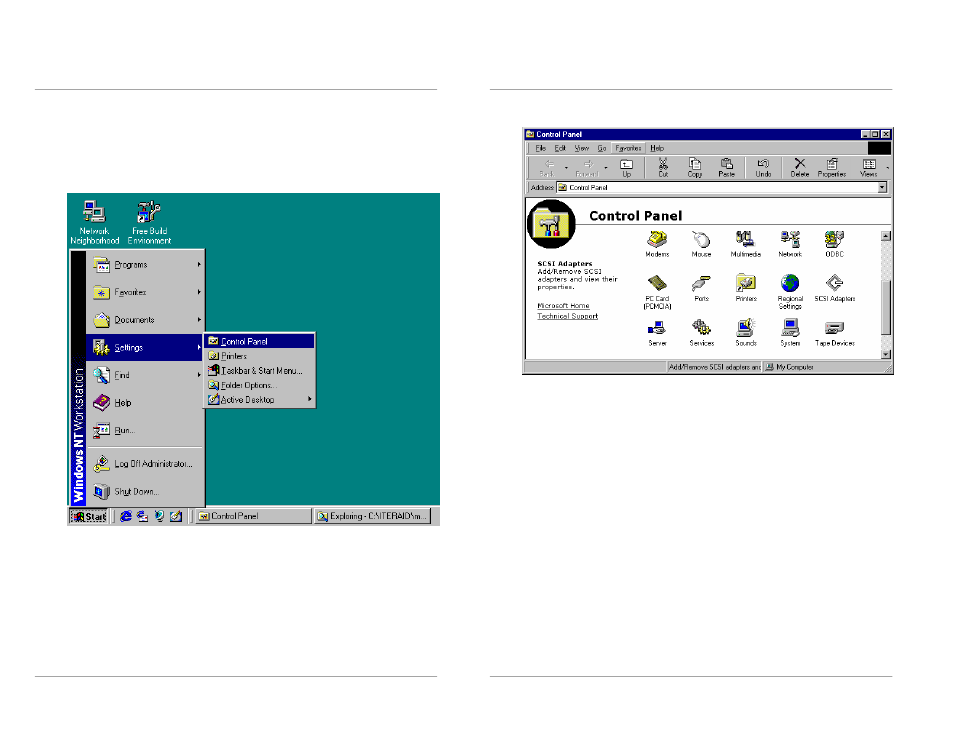This screenshot has width=954, height=737.
Task: Open the Back button history dropdown arrow
Action: click(566, 168)
